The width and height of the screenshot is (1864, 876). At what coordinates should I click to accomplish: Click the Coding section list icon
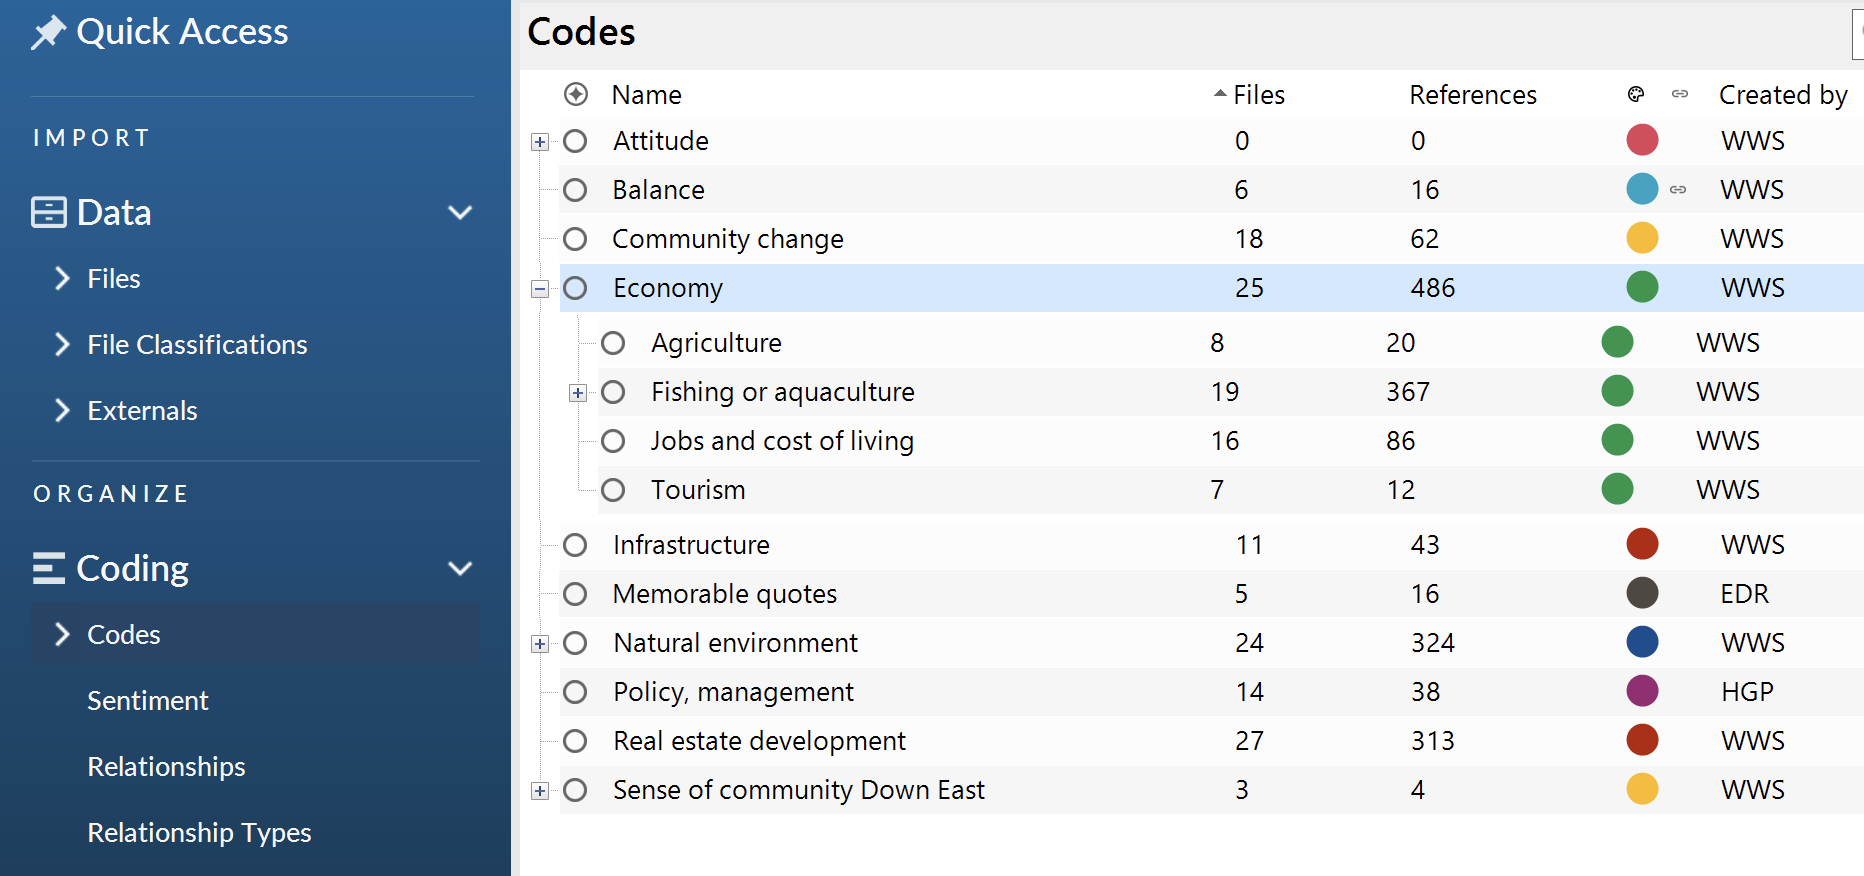tap(48, 568)
